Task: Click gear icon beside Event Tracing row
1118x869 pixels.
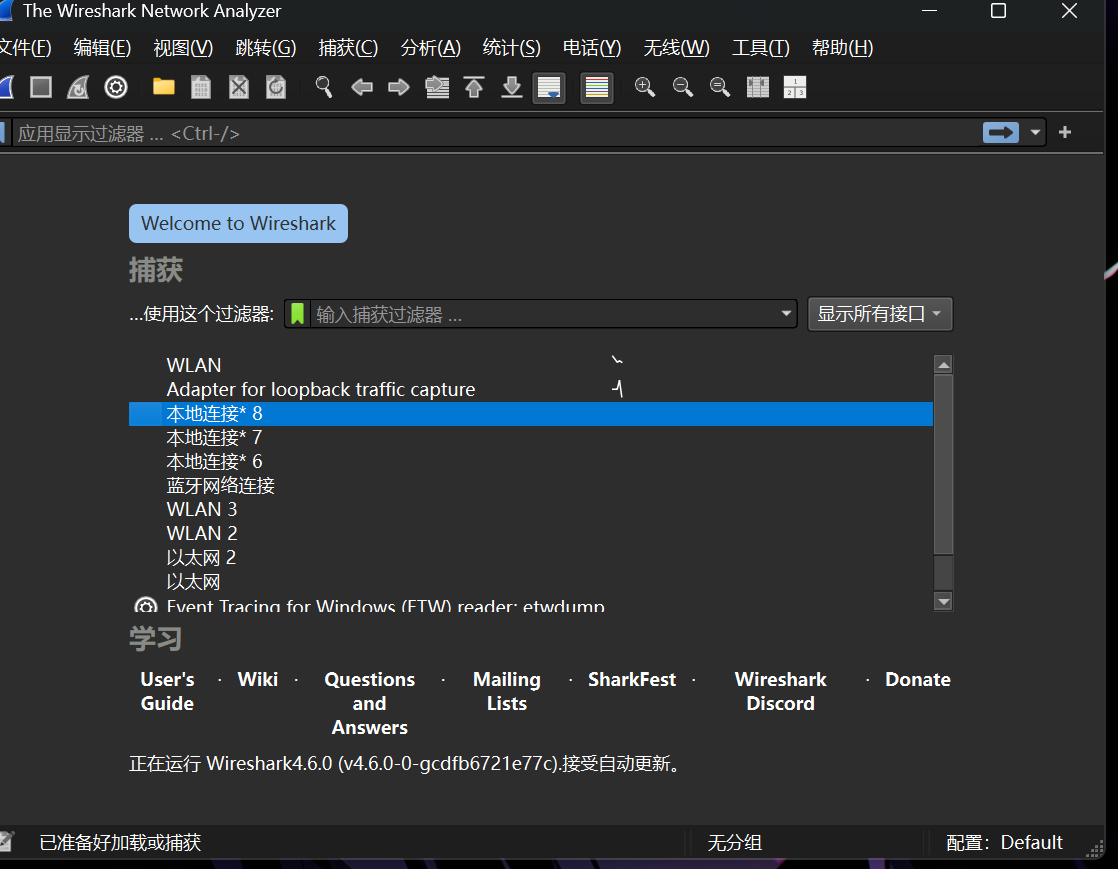Action: (x=145, y=606)
